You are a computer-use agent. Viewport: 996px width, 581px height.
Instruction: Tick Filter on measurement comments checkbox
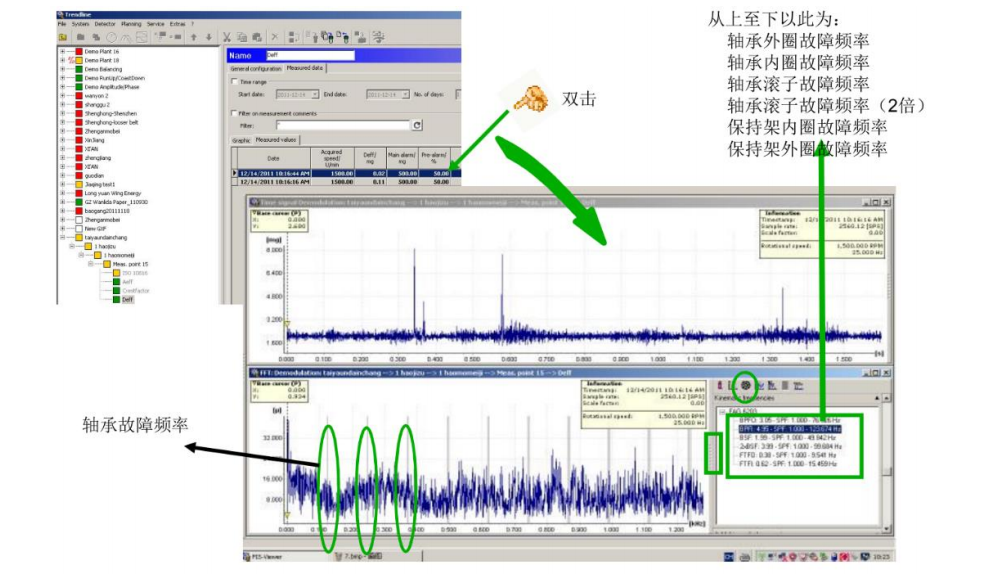click(233, 114)
